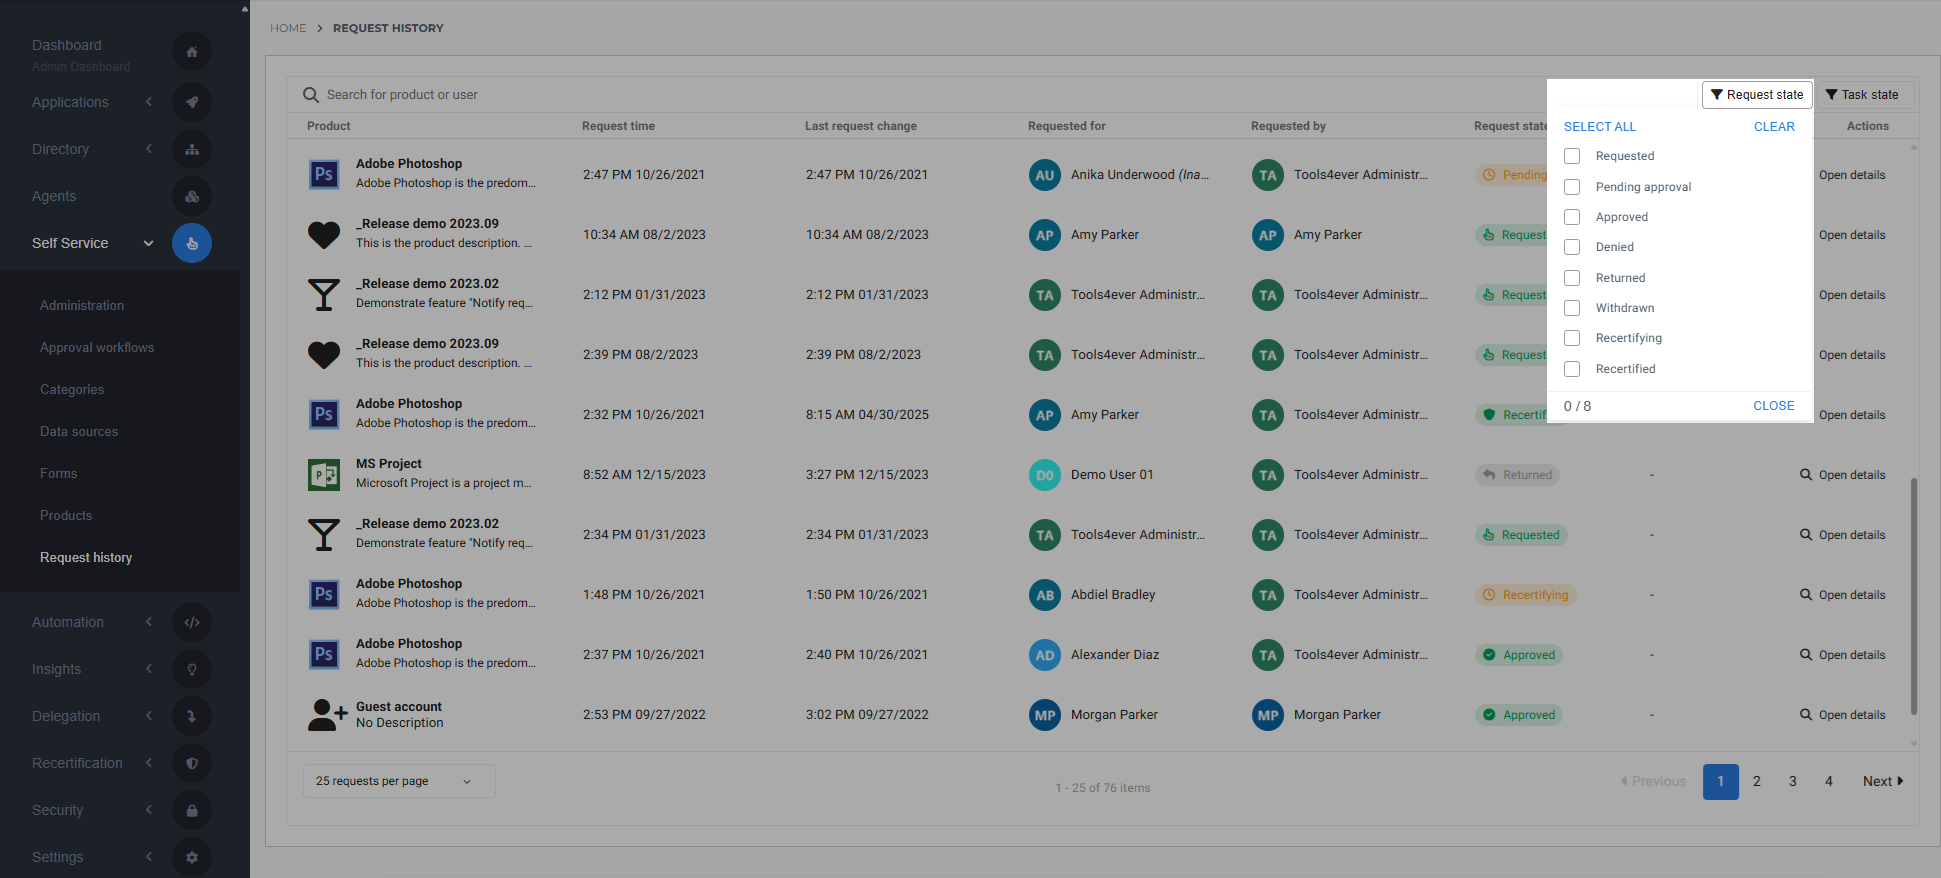Enable the Recertified filter checkbox
Image resolution: width=1941 pixels, height=878 pixels.
[1572, 369]
